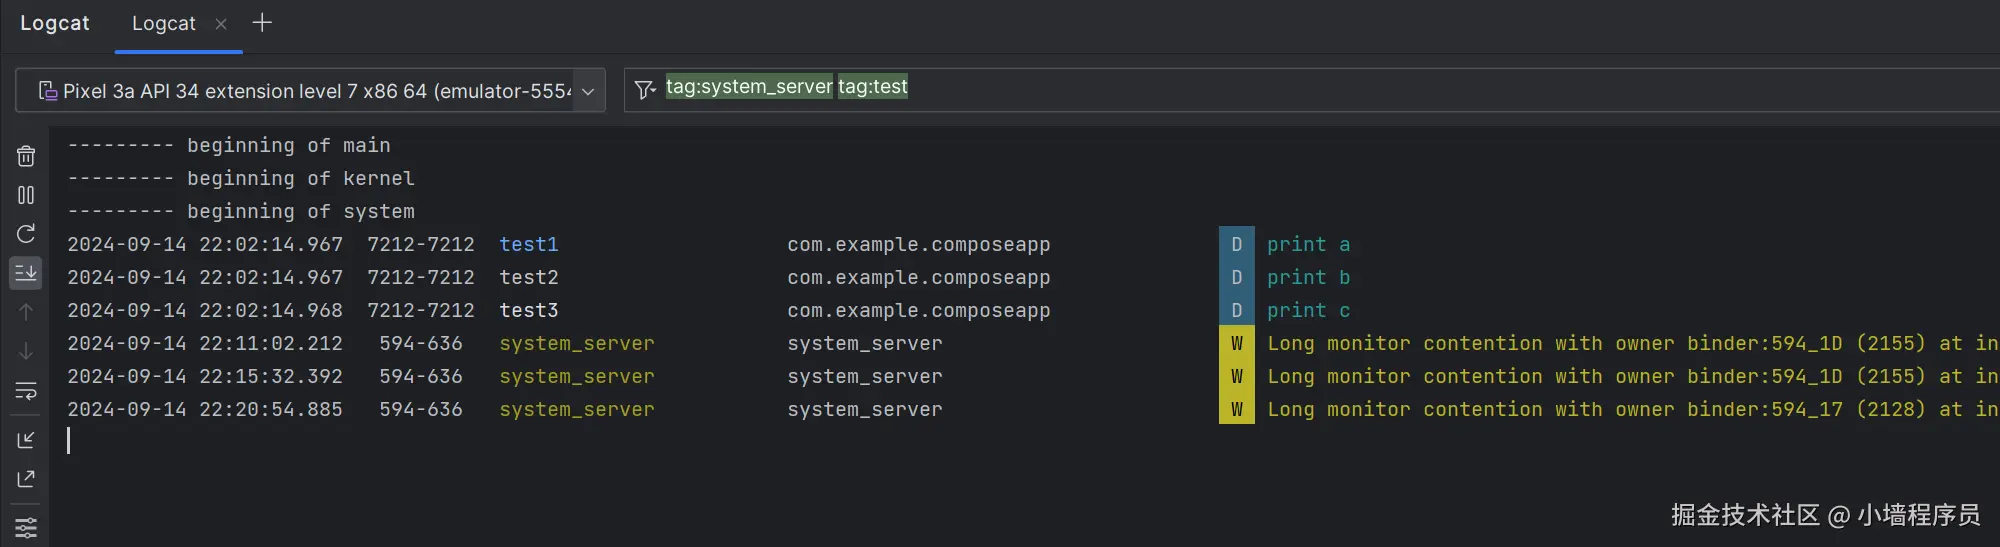Screen dimensions: 2000x547
Task: Click the previous occurrence up arrow
Action: pyautogui.click(x=26, y=312)
